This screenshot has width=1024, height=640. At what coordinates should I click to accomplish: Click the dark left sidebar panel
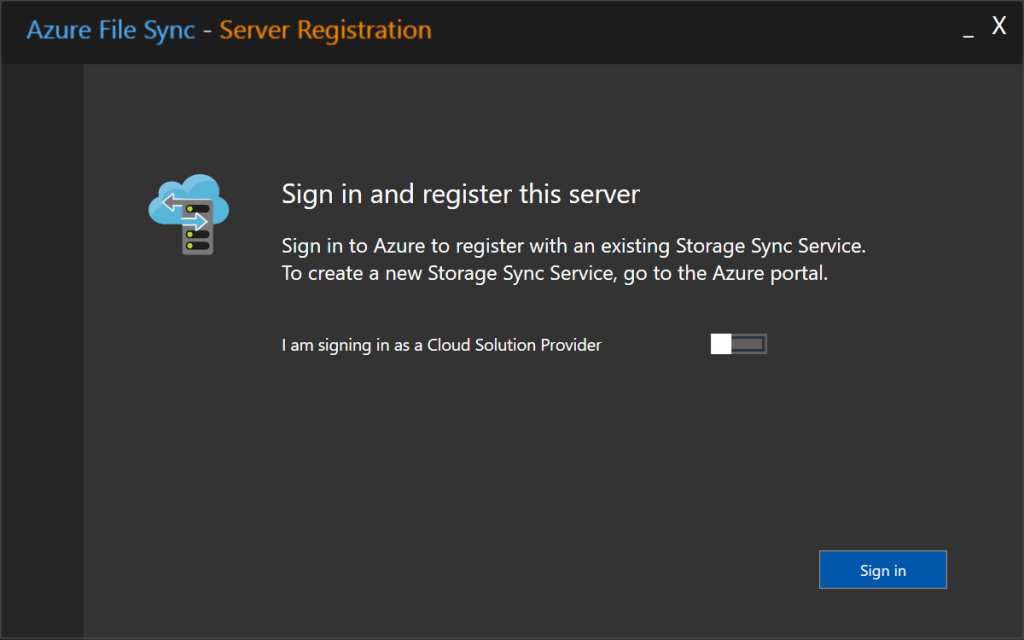coord(41,350)
